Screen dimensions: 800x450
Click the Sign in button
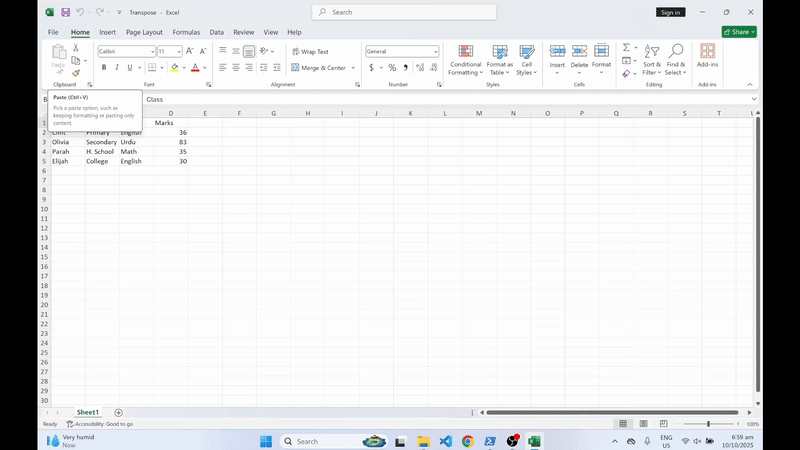tap(670, 12)
